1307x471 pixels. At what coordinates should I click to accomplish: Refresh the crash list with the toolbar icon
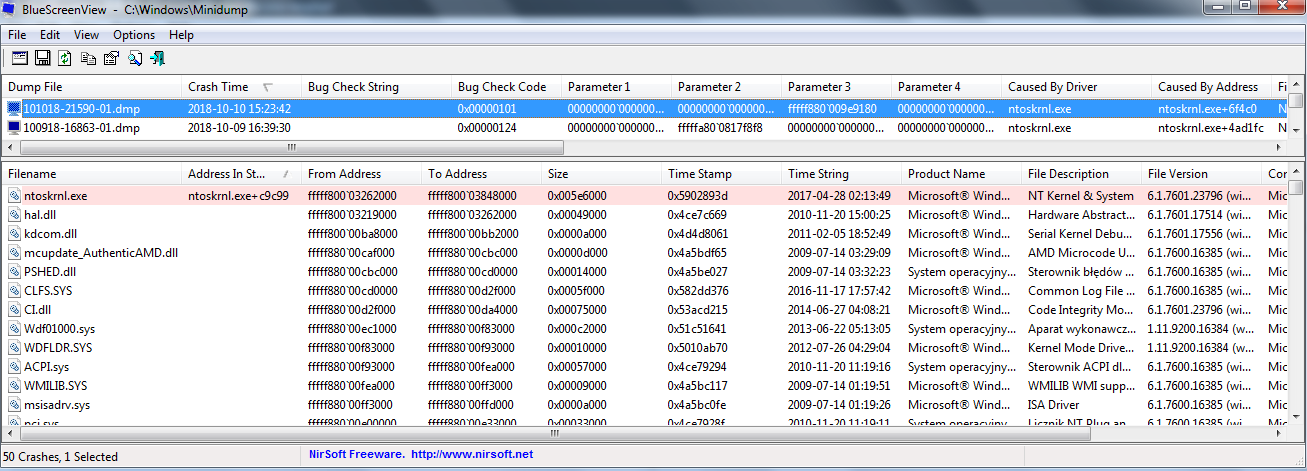pos(65,58)
